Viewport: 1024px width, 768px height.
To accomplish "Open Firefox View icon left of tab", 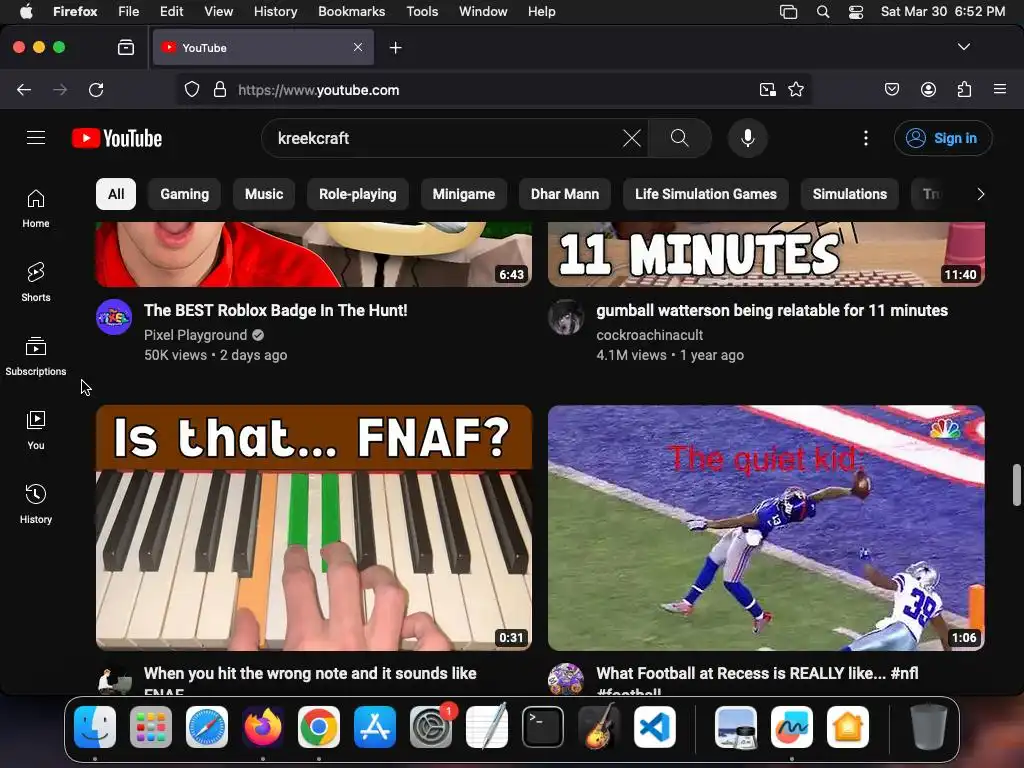I will (x=125, y=47).
